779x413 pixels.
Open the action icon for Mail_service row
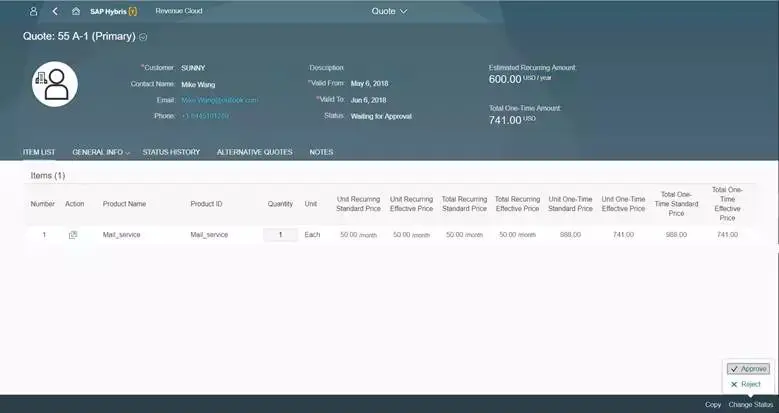click(x=73, y=235)
